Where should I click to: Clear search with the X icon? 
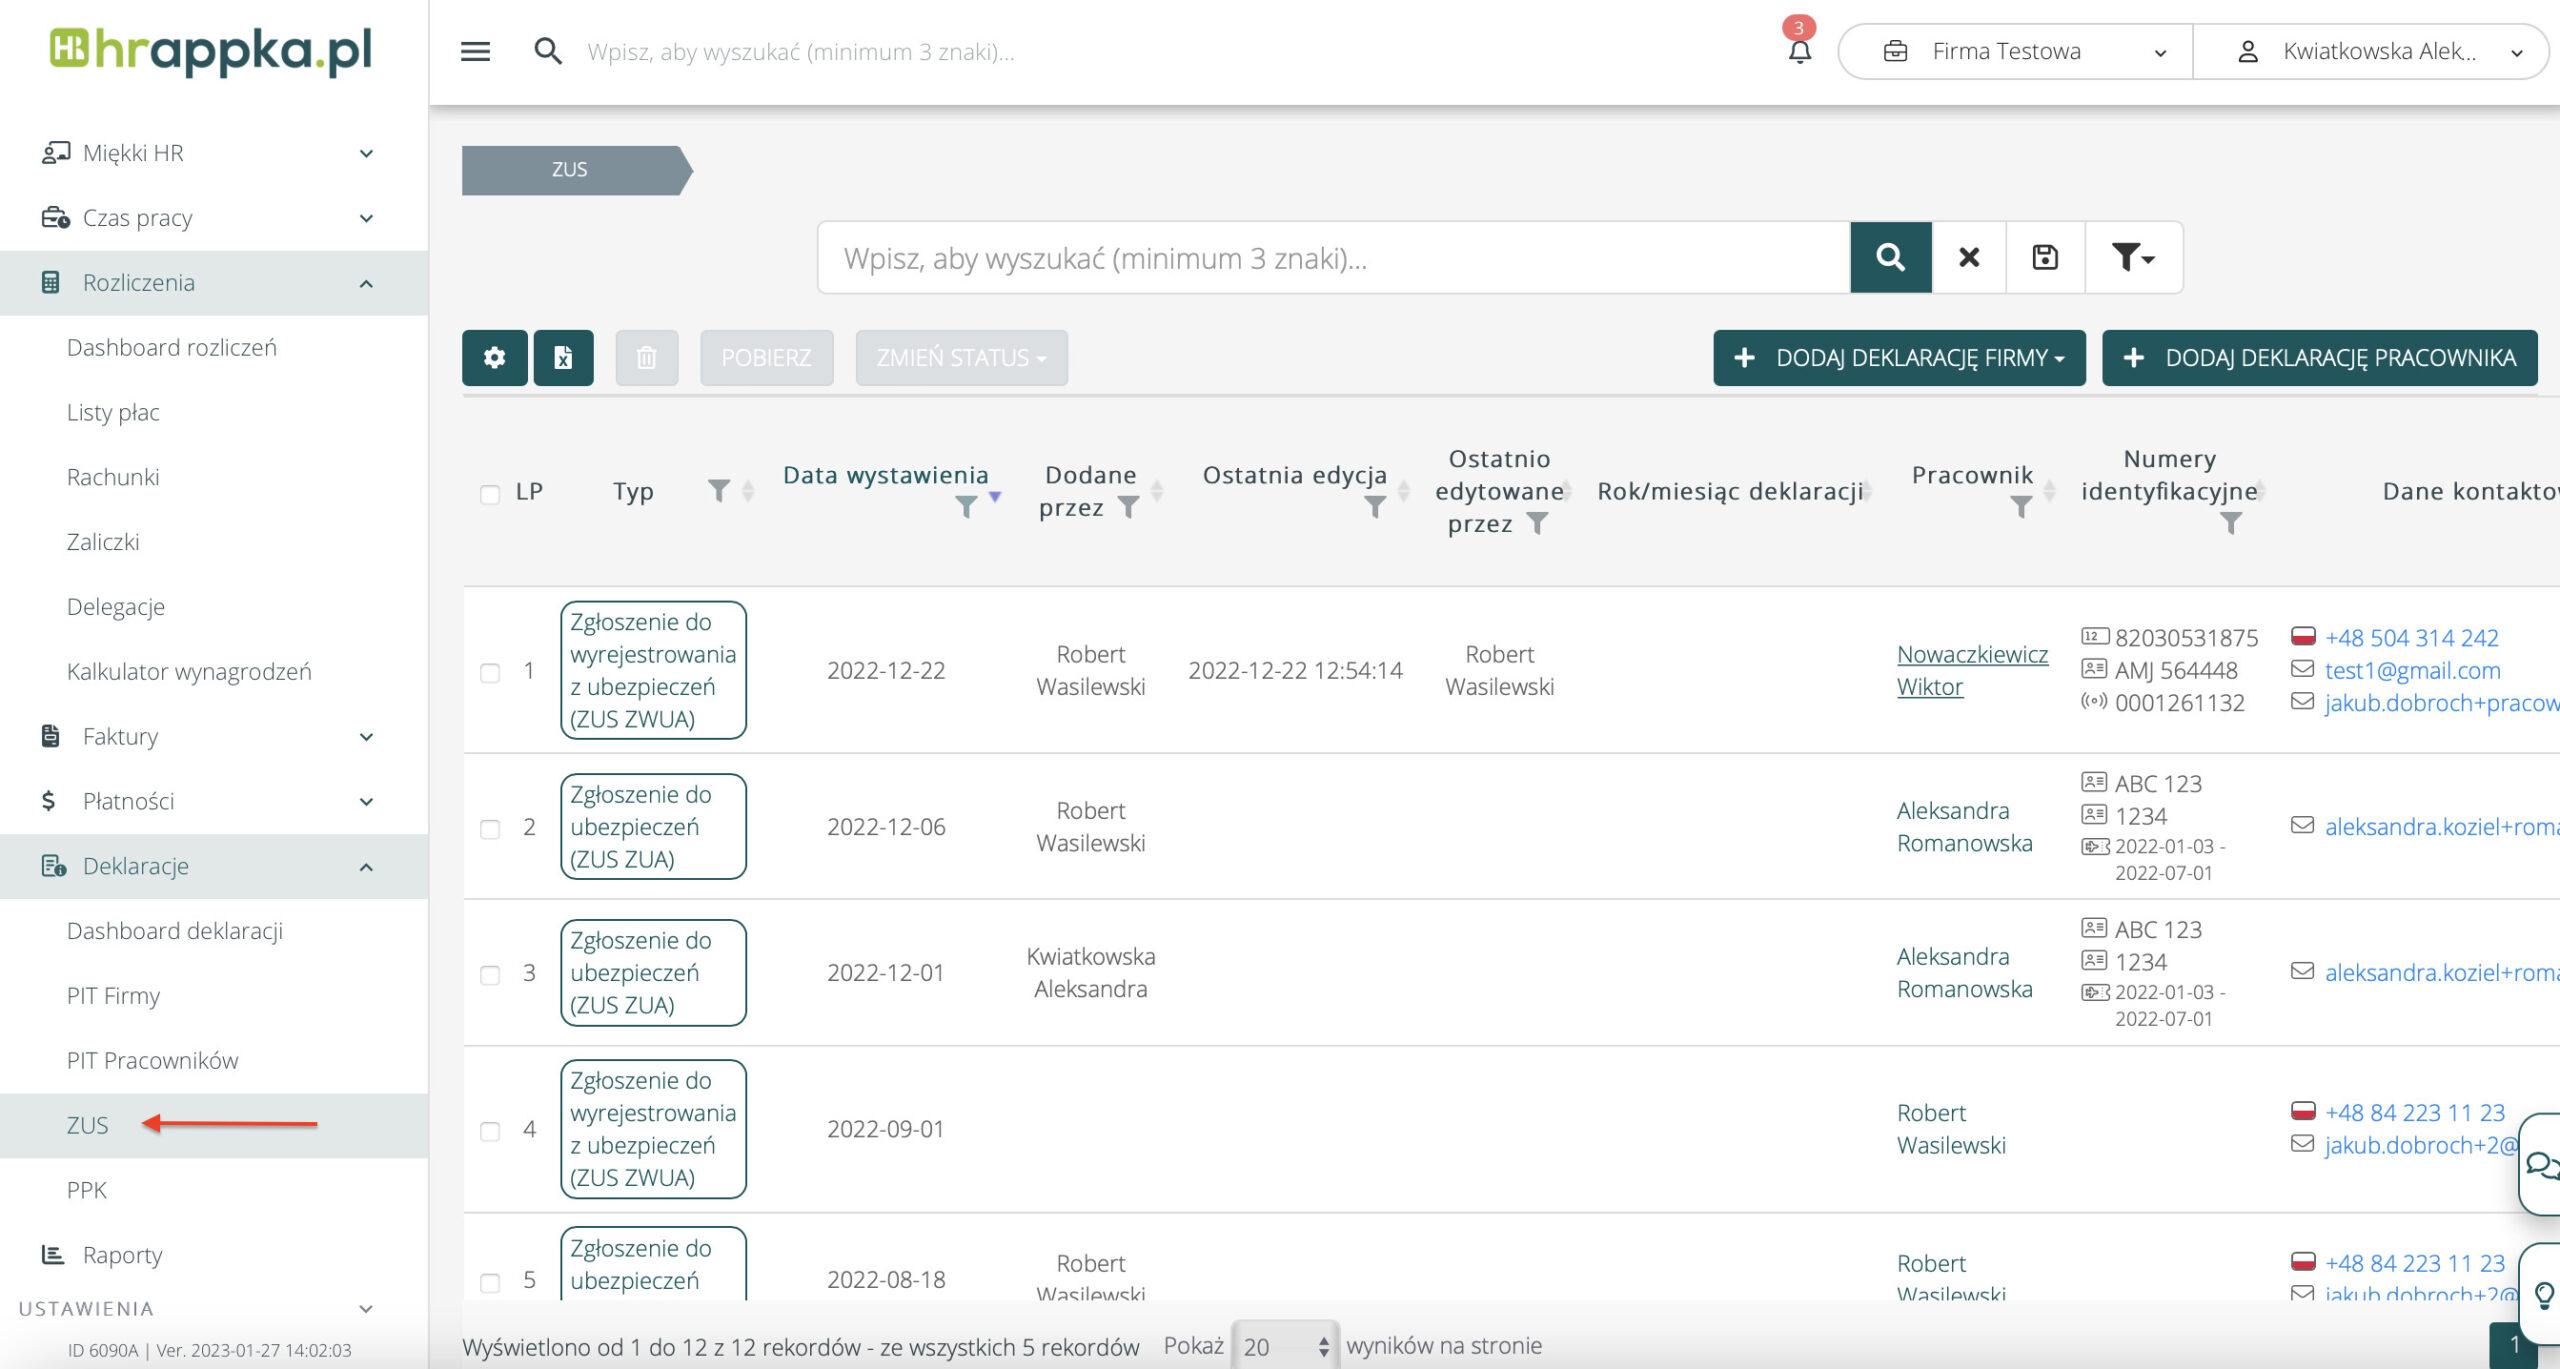[1969, 258]
